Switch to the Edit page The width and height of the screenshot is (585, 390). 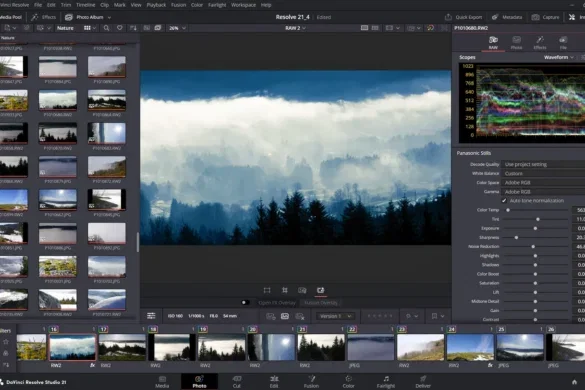click(274, 382)
